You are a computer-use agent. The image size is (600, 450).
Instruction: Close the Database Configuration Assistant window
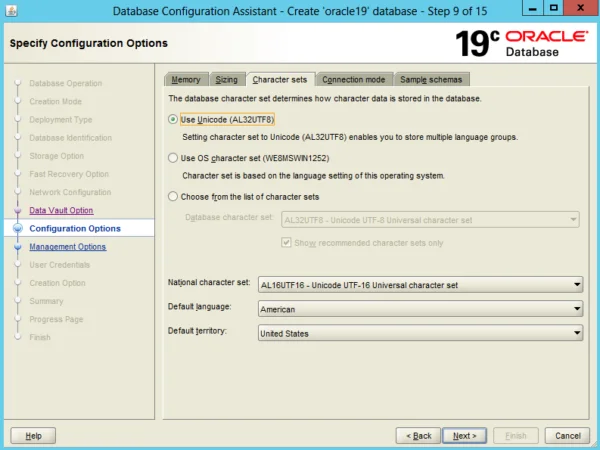coord(580,8)
